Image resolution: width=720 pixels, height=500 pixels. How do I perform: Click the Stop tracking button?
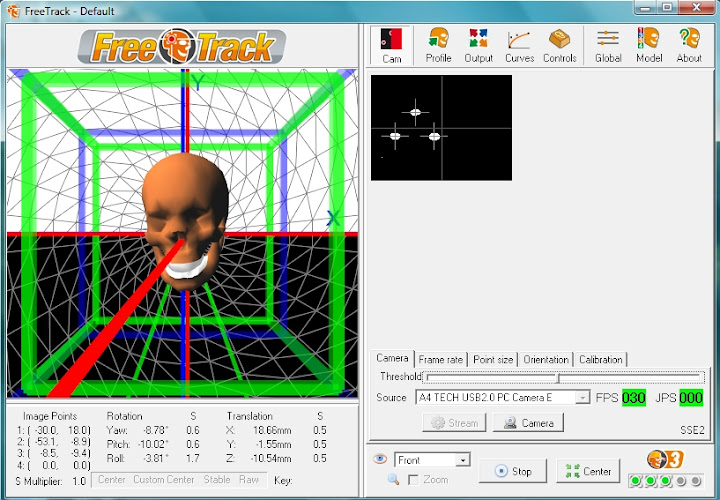(x=512, y=471)
